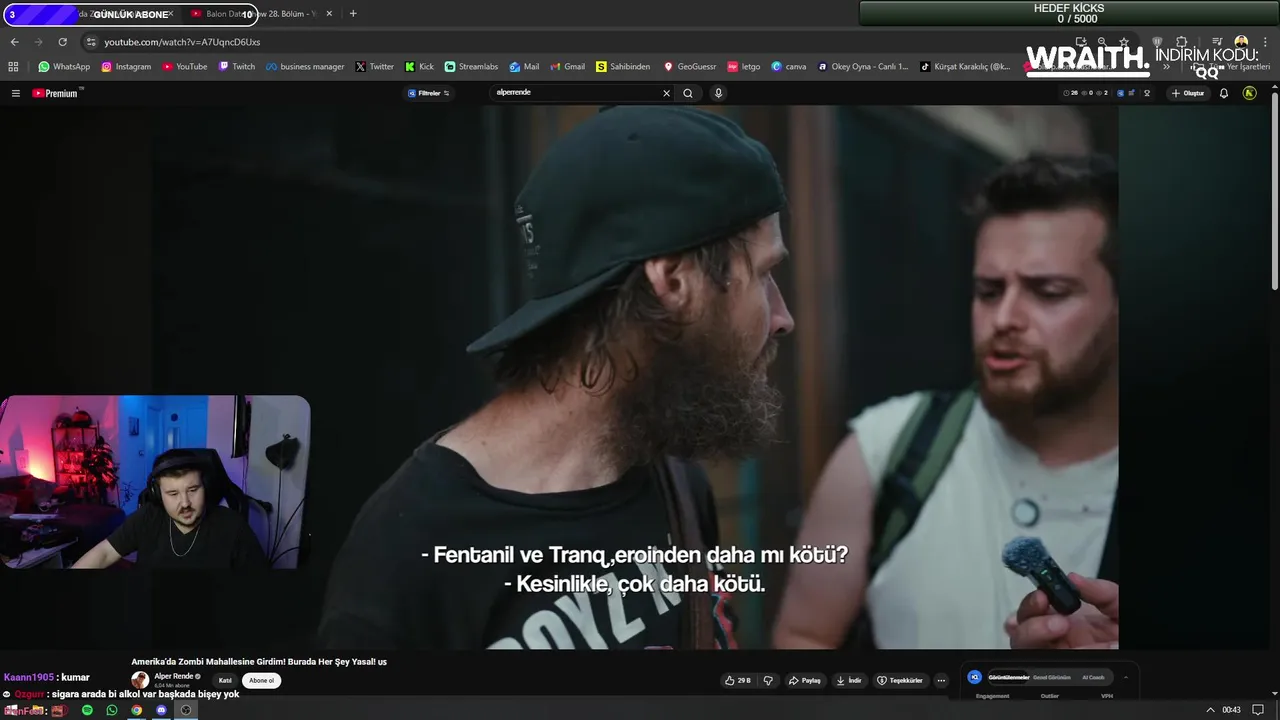Open the business manager bookmark

tap(305, 67)
